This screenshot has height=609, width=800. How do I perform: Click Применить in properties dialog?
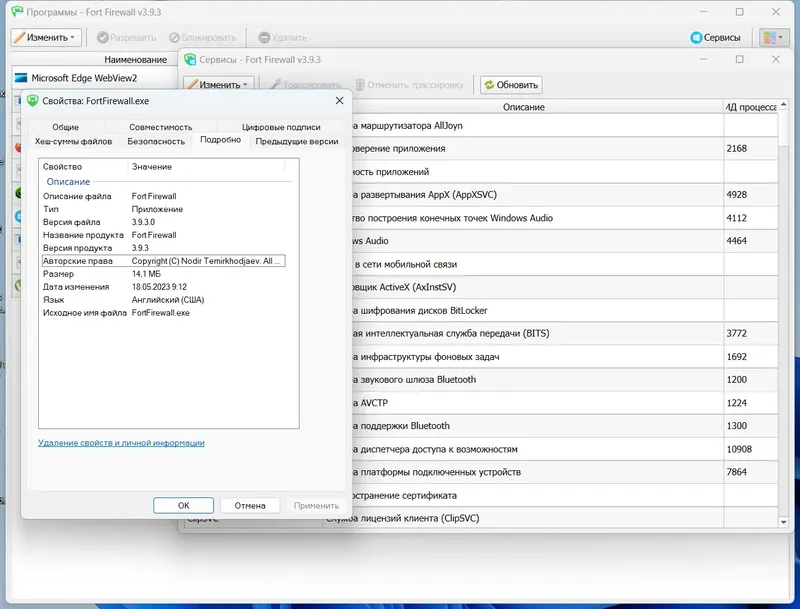pos(316,505)
